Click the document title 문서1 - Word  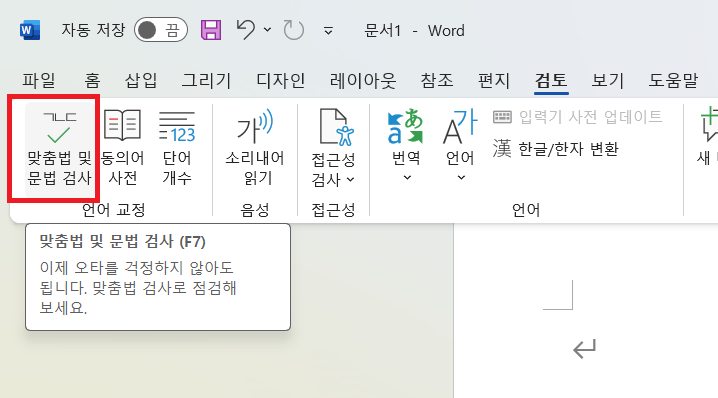(414, 31)
